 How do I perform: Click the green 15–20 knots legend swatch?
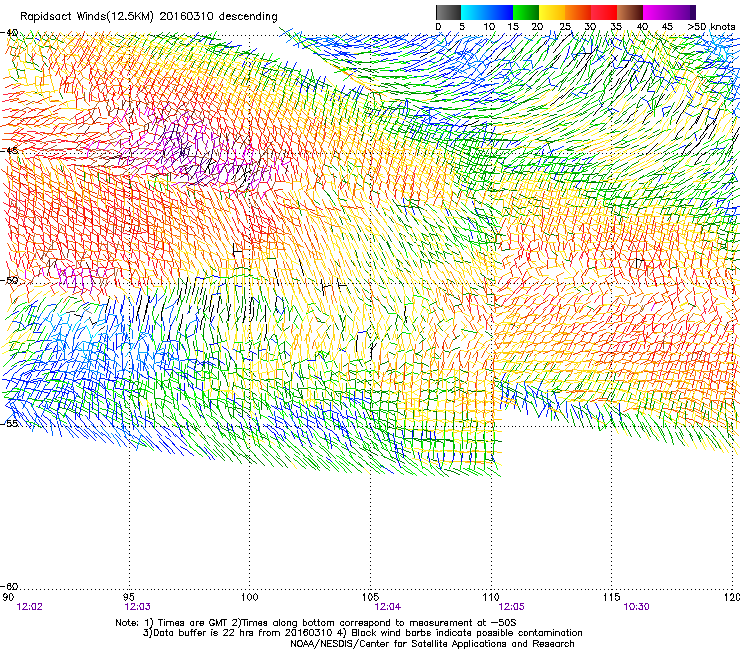point(526,12)
